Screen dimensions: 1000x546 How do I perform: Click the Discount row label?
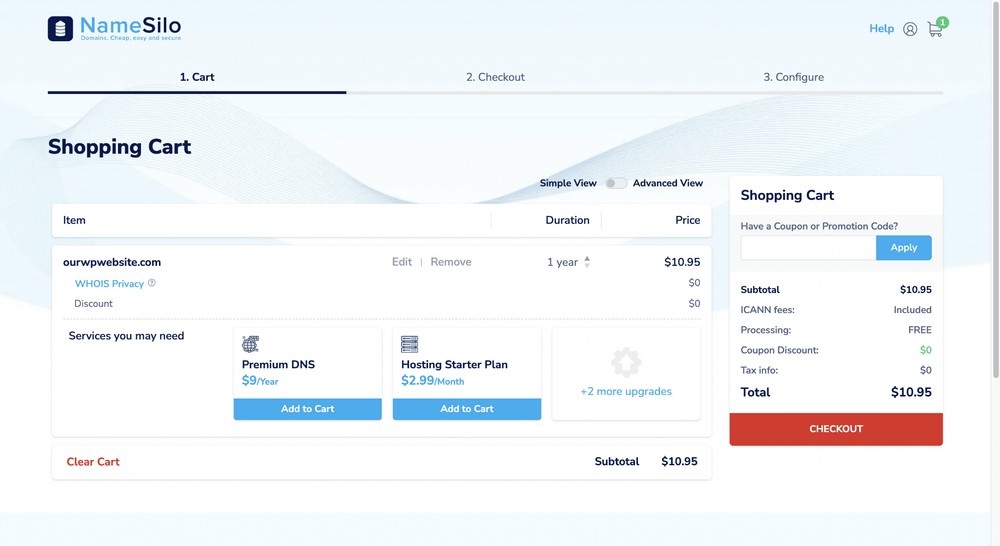(x=93, y=304)
